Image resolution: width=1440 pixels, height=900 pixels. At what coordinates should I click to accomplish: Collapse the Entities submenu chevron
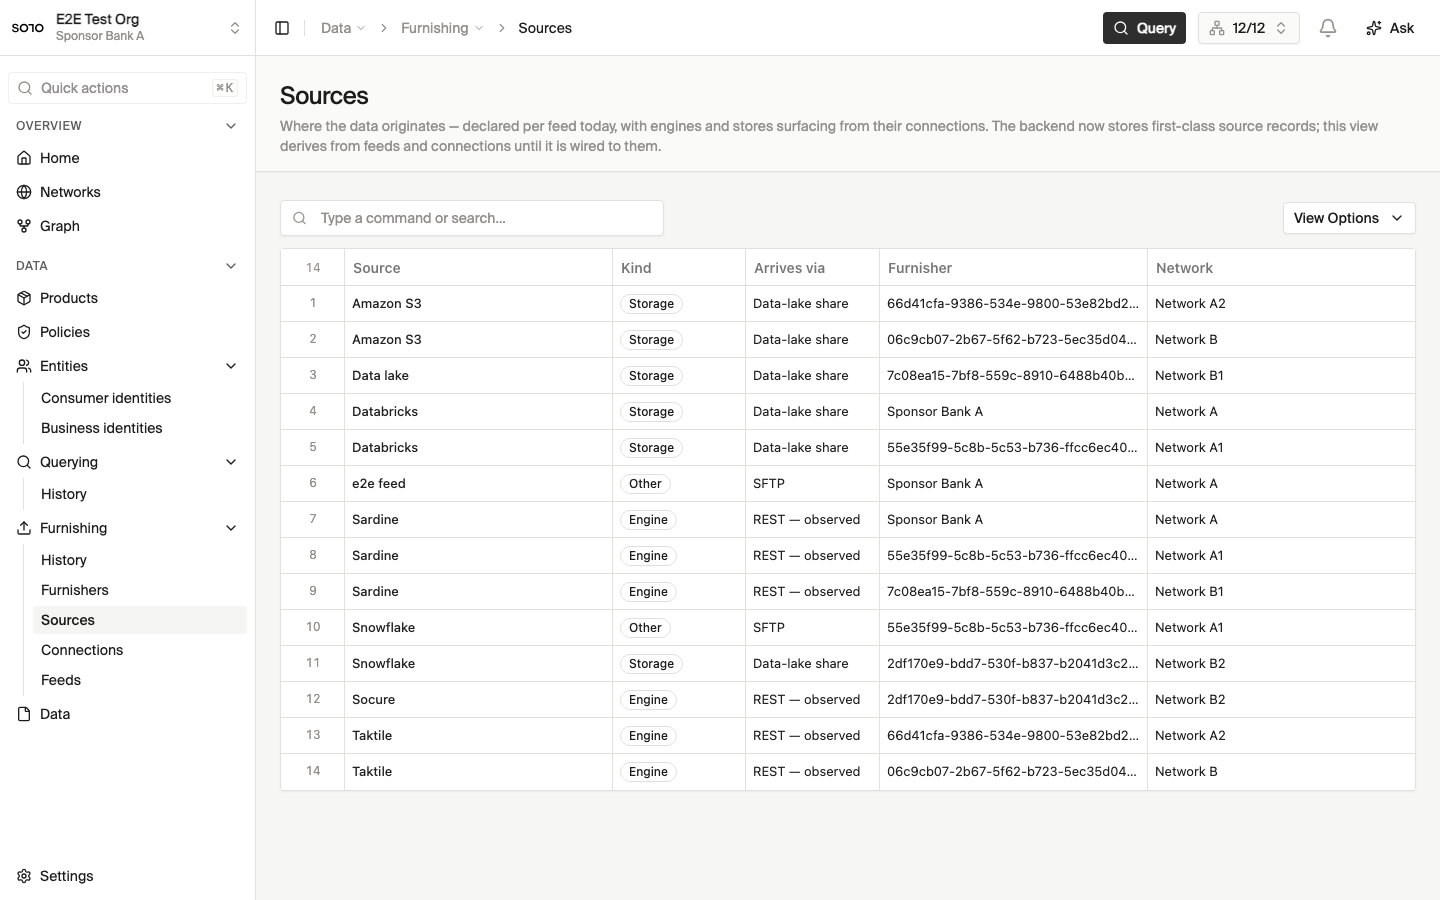tap(231, 366)
